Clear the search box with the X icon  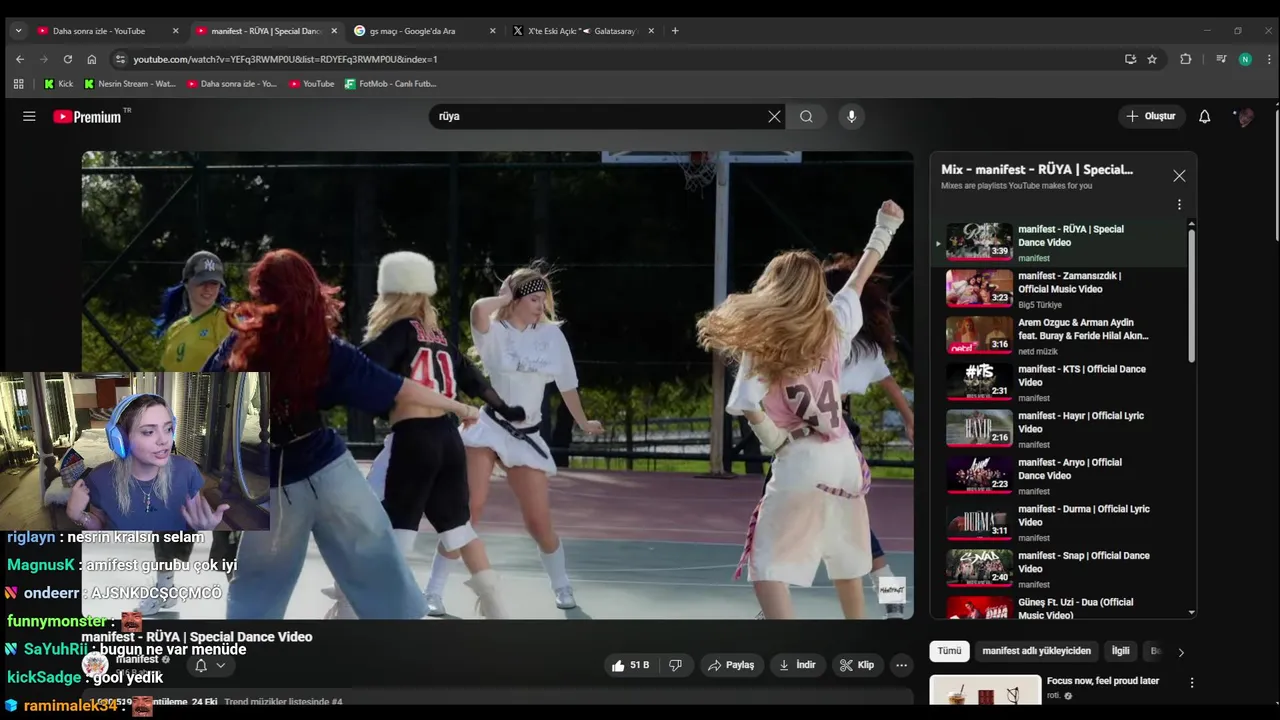(x=774, y=116)
